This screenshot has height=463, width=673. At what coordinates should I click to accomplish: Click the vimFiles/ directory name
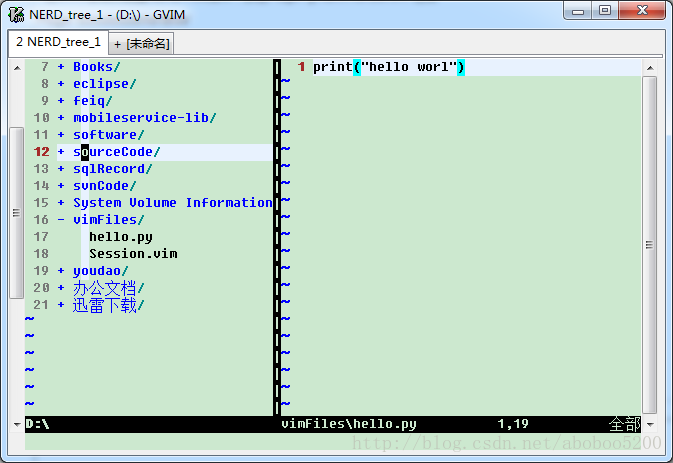point(109,220)
